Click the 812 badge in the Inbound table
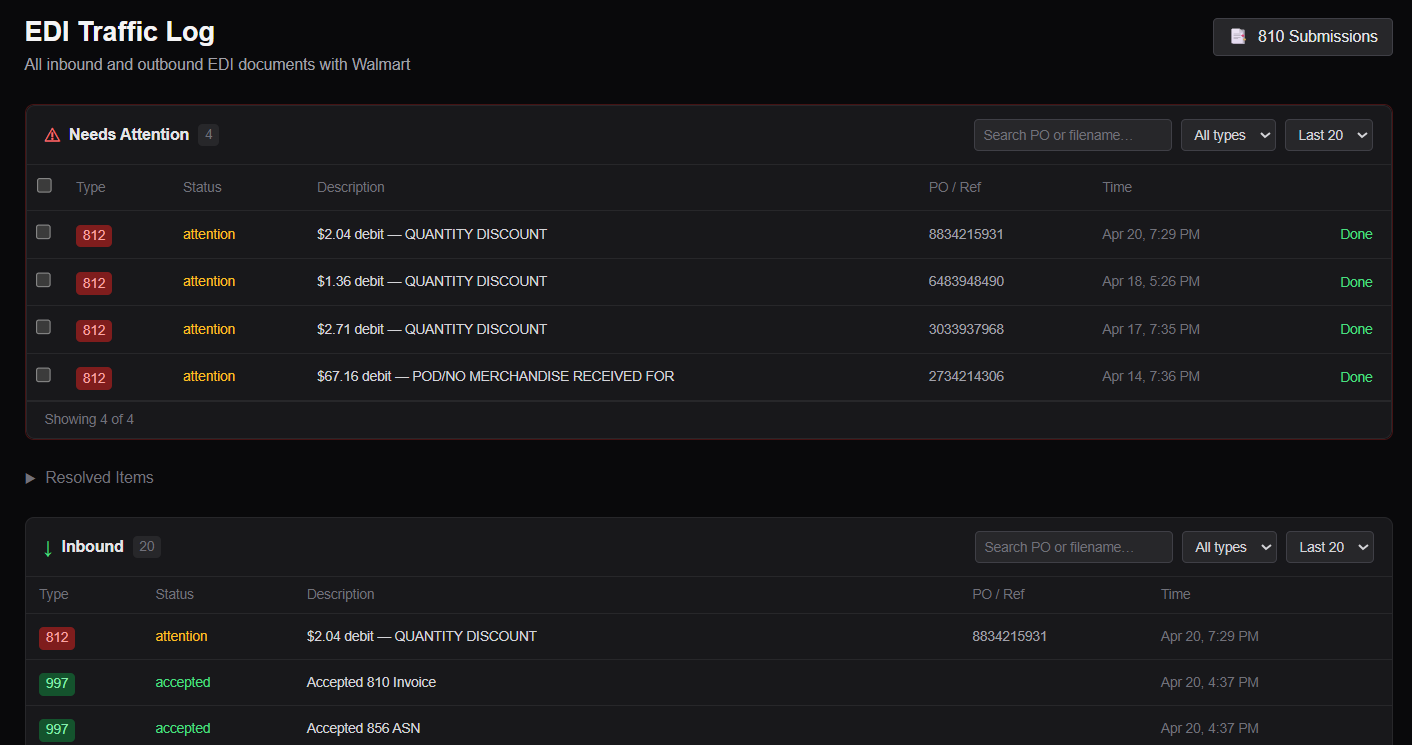Screen dimensions: 1412x745 [57, 637]
